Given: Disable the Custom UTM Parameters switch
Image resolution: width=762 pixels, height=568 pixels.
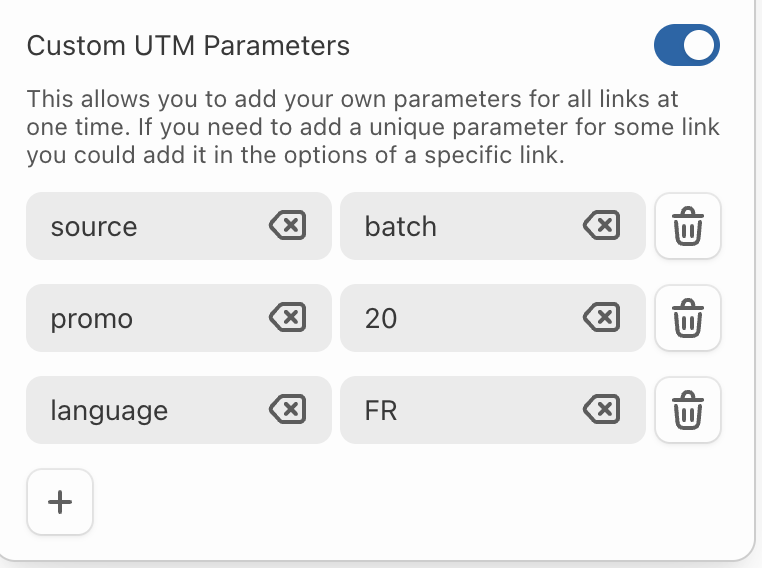Looking at the screenshot, I should (x=686, y=46).
